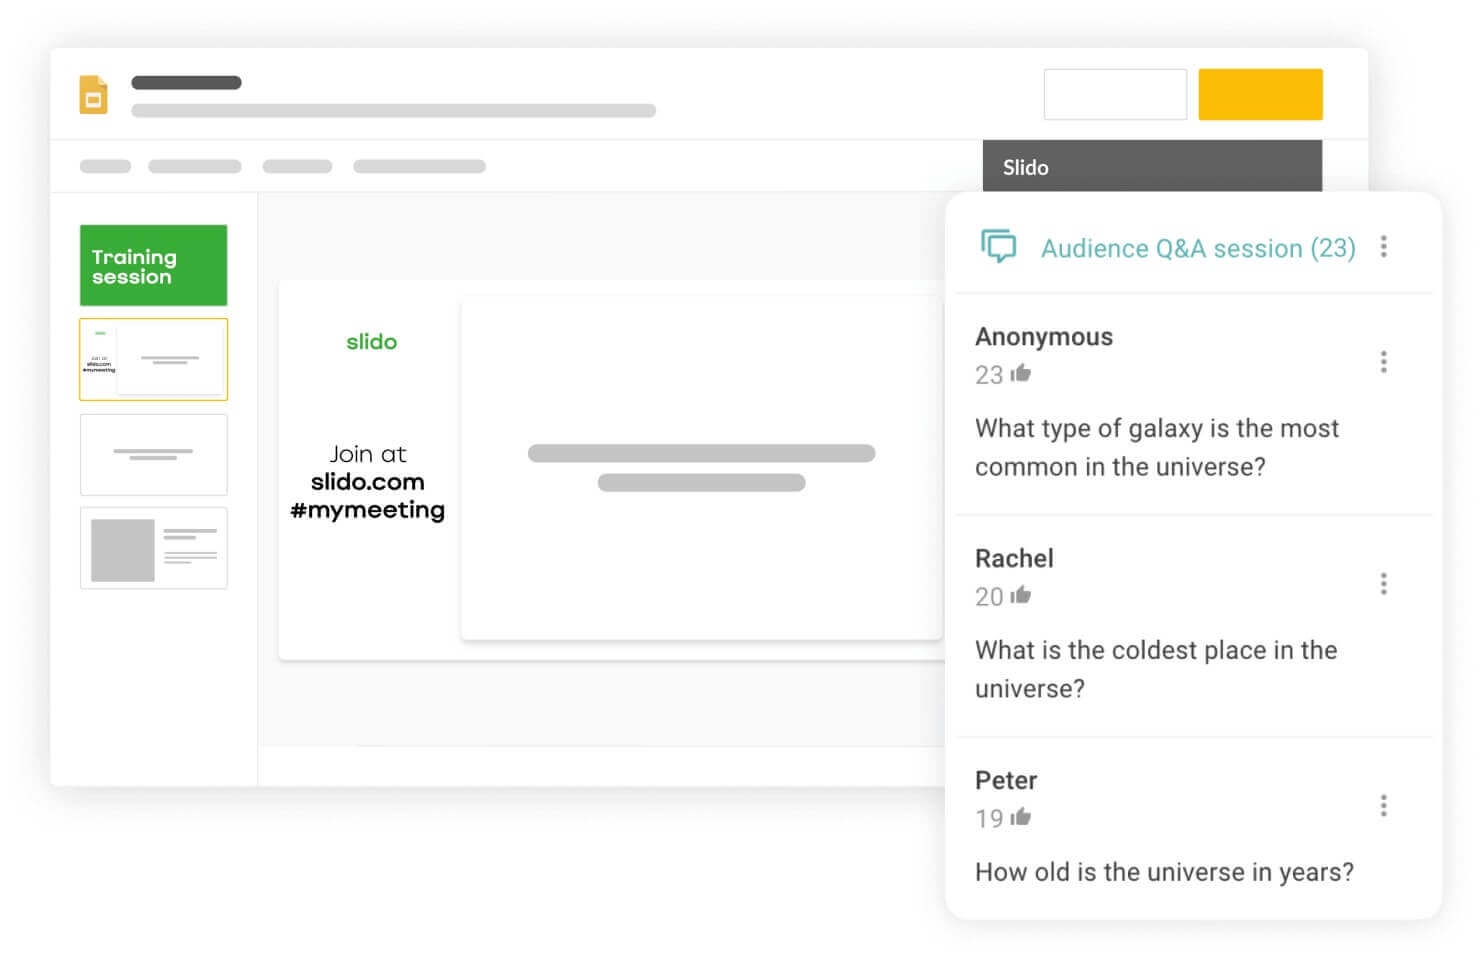Open the options menu for Rachel's question
This screenshot has height=960, width=1481.
coord(1383,584)
